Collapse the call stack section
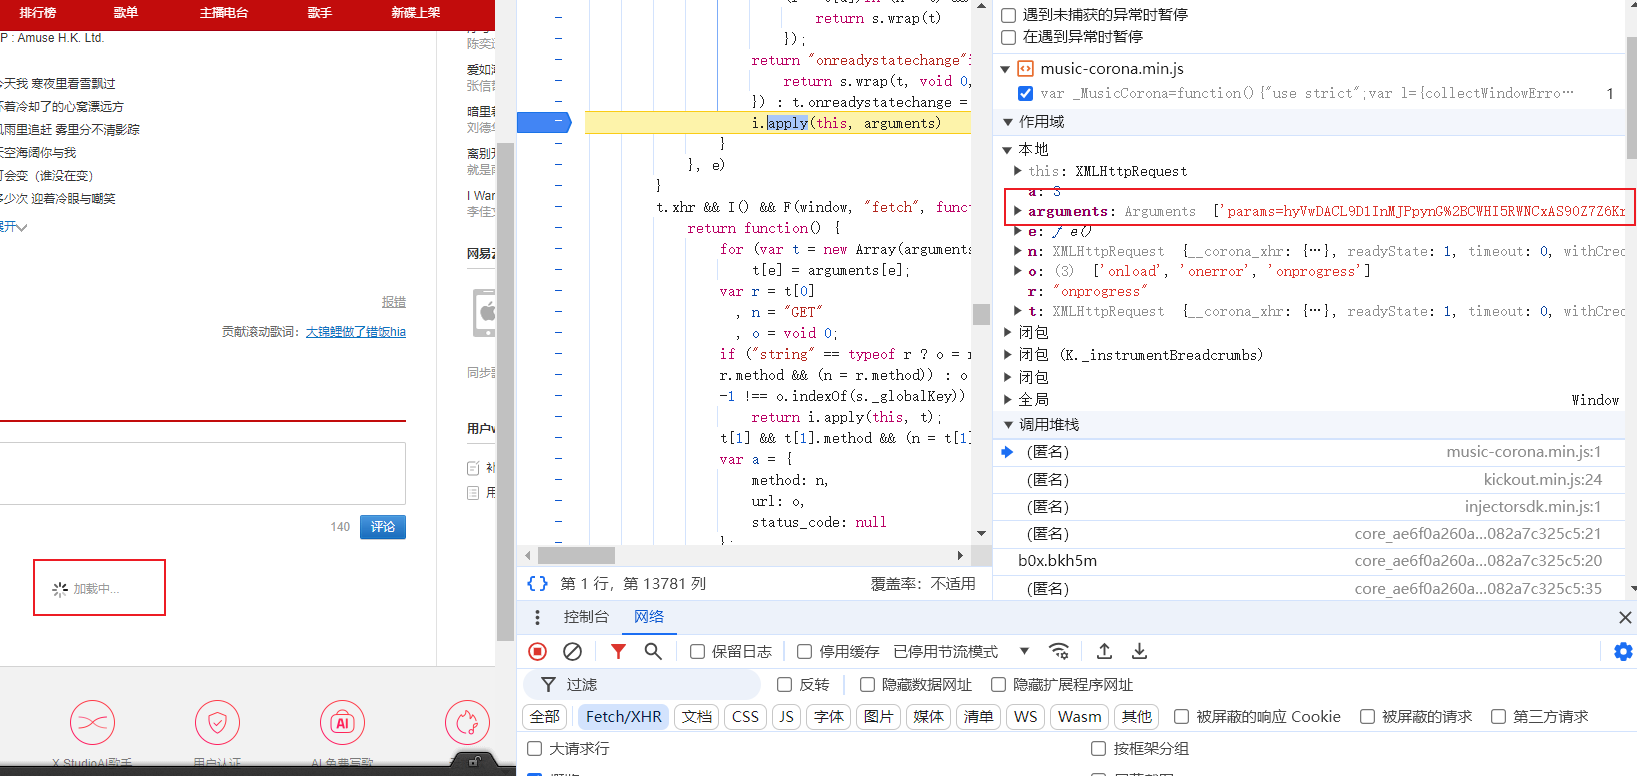Screen dimensions: 1637x776 [x=1007, y=425]
